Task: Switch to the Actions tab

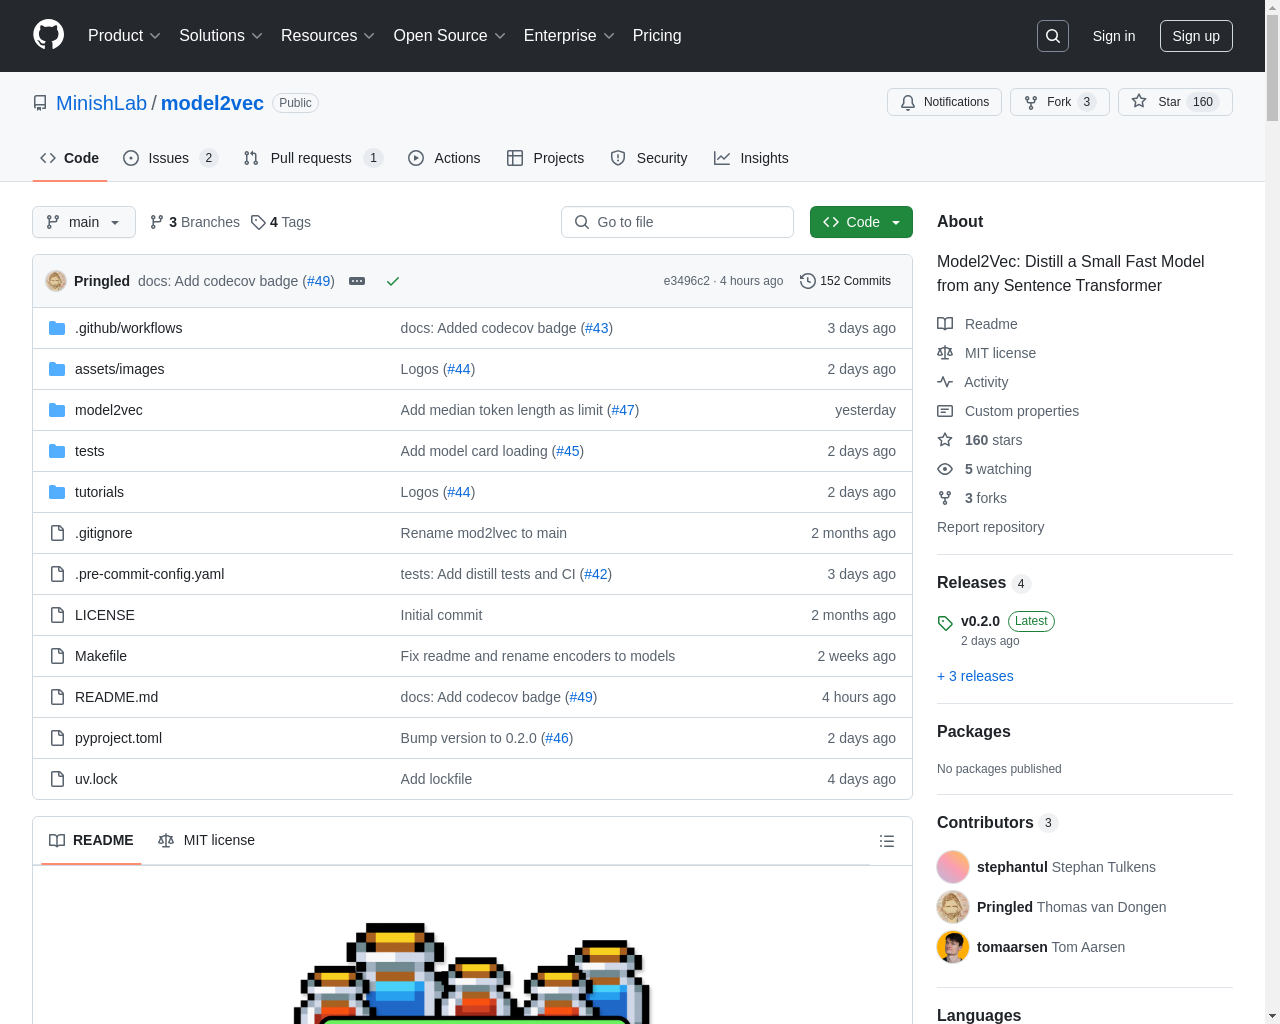Action: pos(444,158)
